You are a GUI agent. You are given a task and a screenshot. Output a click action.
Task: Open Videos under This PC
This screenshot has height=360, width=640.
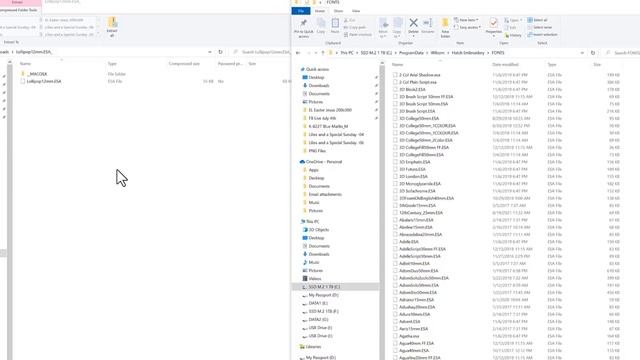click(x=315, y=278)
